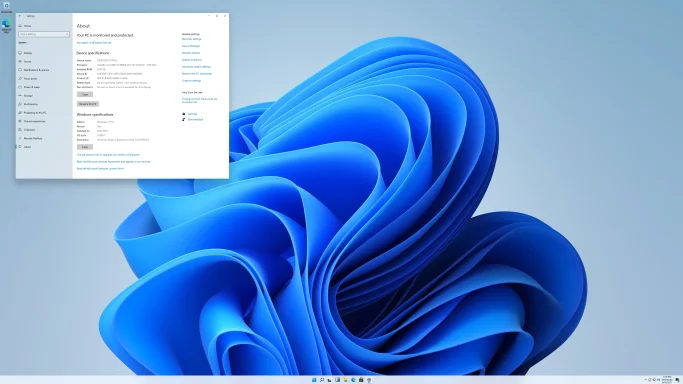Click the Settings back arrow
The image size is (683, 384).
point(20,16)
